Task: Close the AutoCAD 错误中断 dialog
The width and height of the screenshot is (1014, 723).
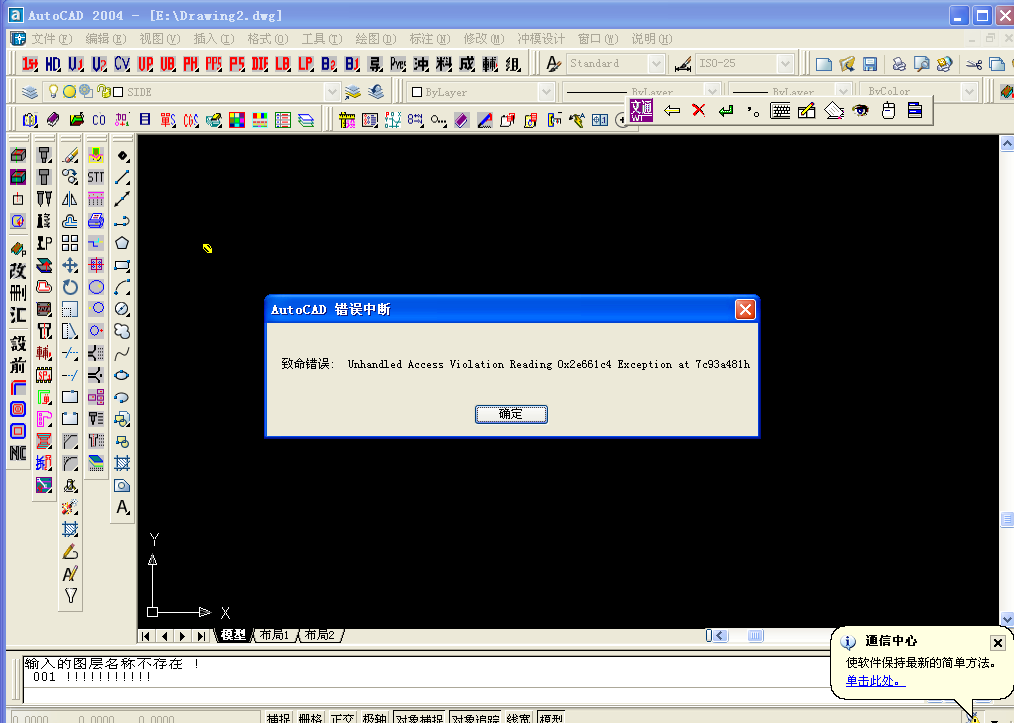Action: pos(745,310)
